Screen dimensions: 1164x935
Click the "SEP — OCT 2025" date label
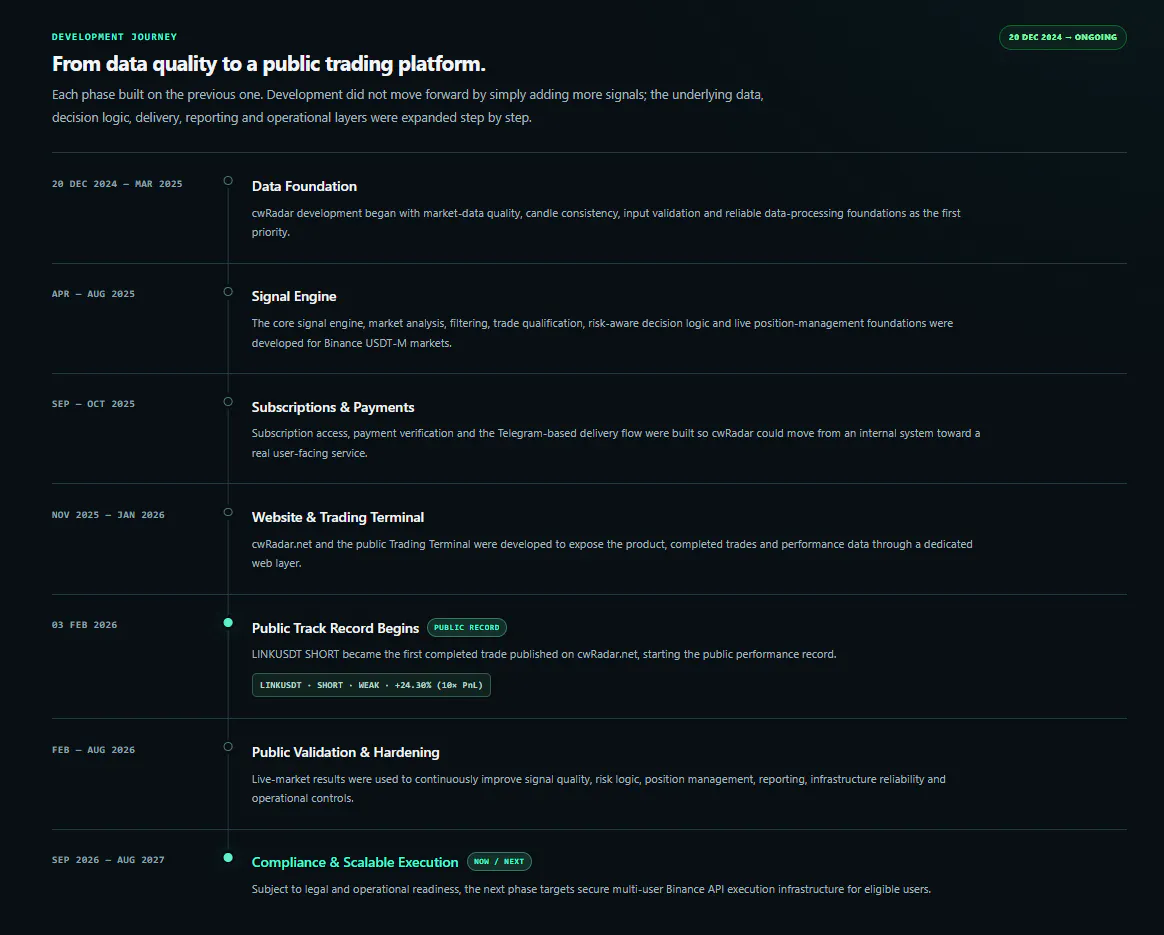click(x=94, y=404)
